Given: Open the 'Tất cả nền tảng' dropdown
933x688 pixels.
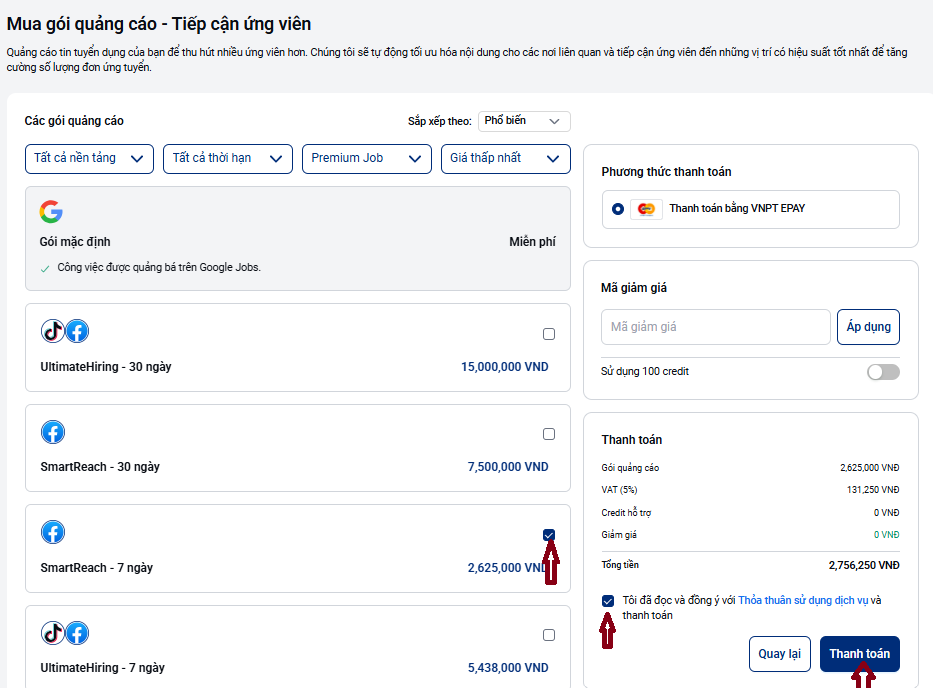Looking at the screenshot, I should [89, 158].
